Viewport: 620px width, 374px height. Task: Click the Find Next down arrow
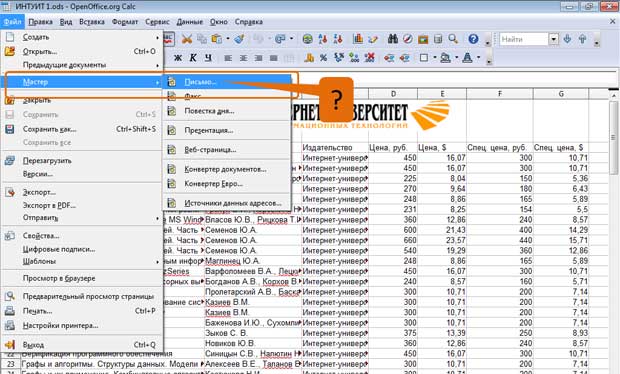[x=567, y=39]
